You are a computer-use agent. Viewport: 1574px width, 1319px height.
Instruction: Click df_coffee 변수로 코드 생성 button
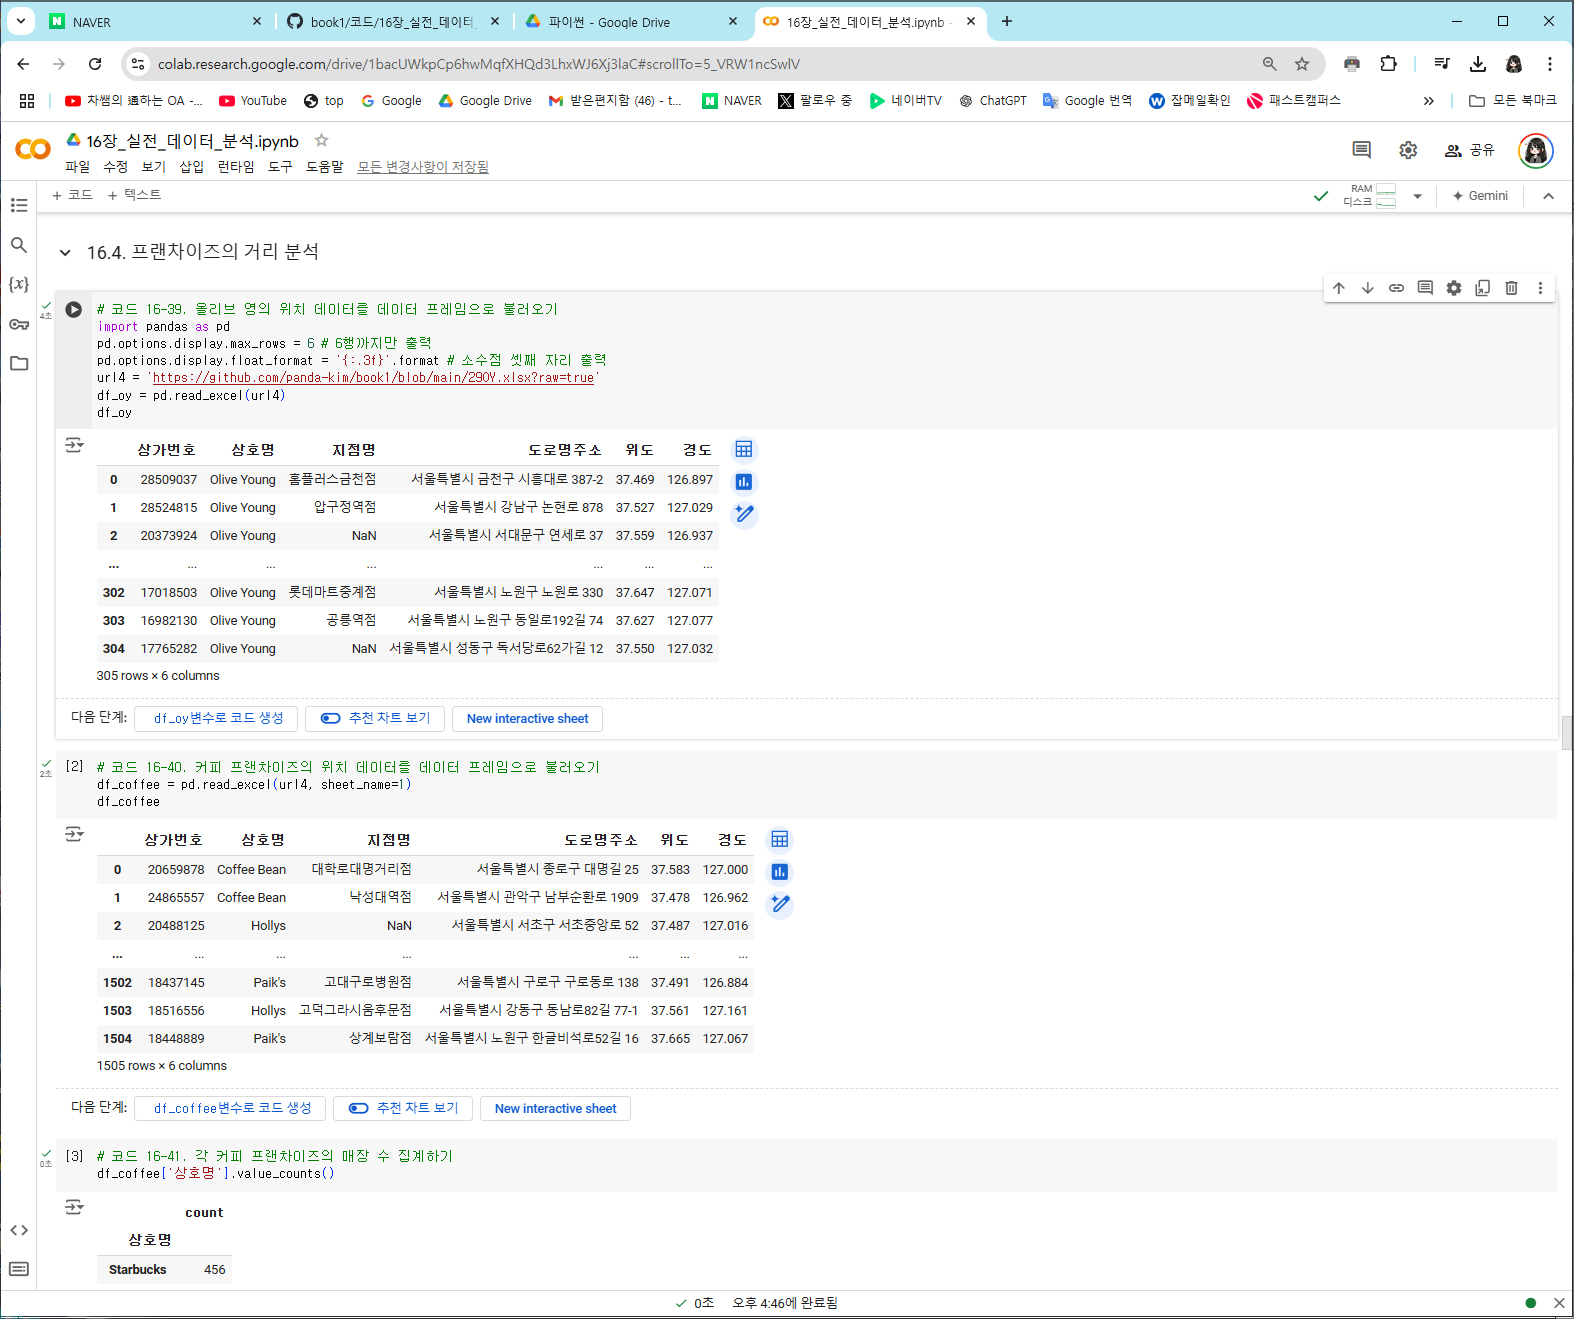(x=232, y=1108)
